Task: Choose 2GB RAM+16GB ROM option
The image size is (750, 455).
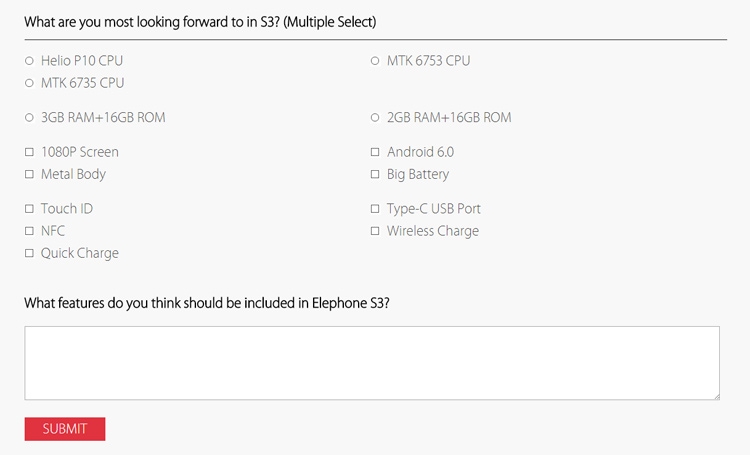Action: point(375,118)
